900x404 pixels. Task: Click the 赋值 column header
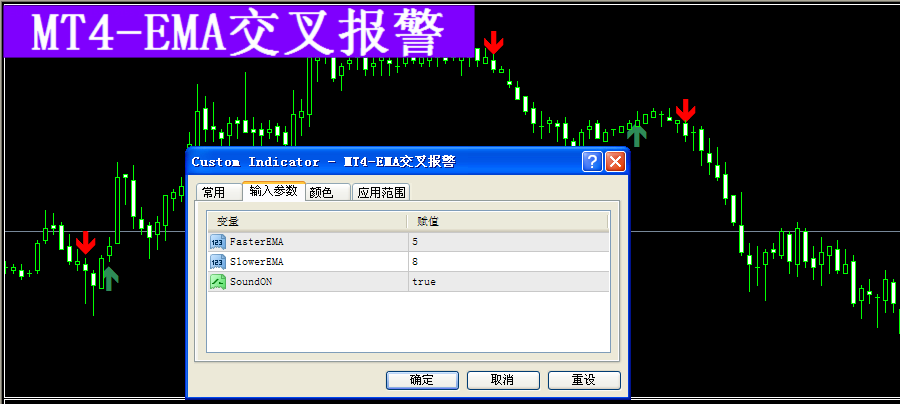pyautogui.click(x=508, y=222)
